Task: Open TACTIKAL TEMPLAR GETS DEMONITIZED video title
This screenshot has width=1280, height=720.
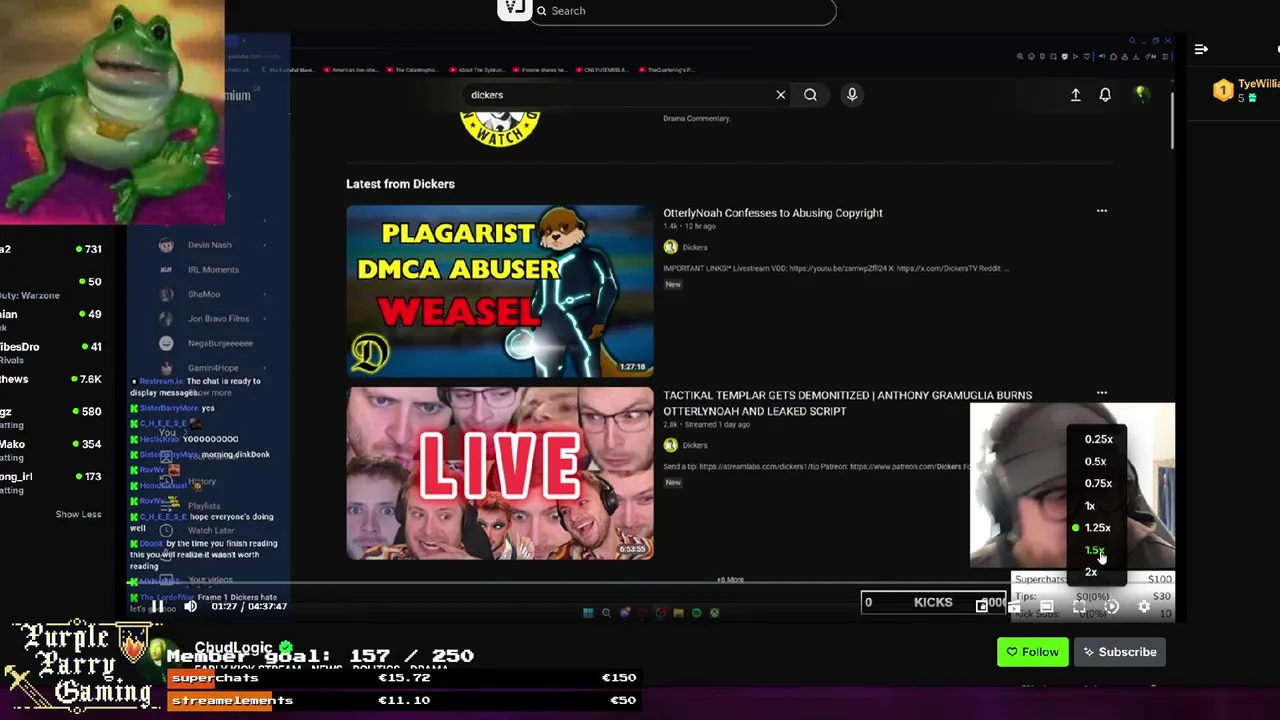Action: click(848, 403)
